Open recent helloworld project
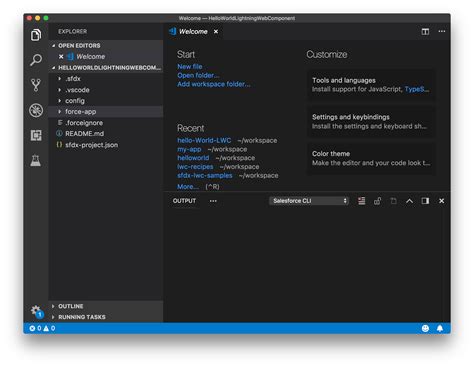This screenshot has width=474, height=367. click(193, 158)
